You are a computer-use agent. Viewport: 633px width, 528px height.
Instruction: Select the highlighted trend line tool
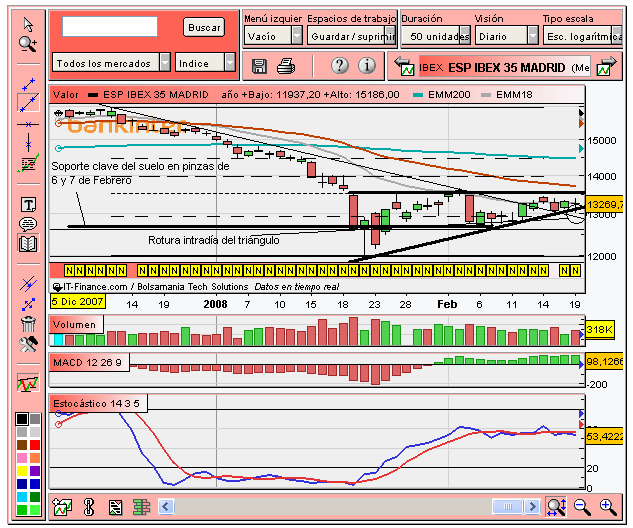tap(28, 103)
